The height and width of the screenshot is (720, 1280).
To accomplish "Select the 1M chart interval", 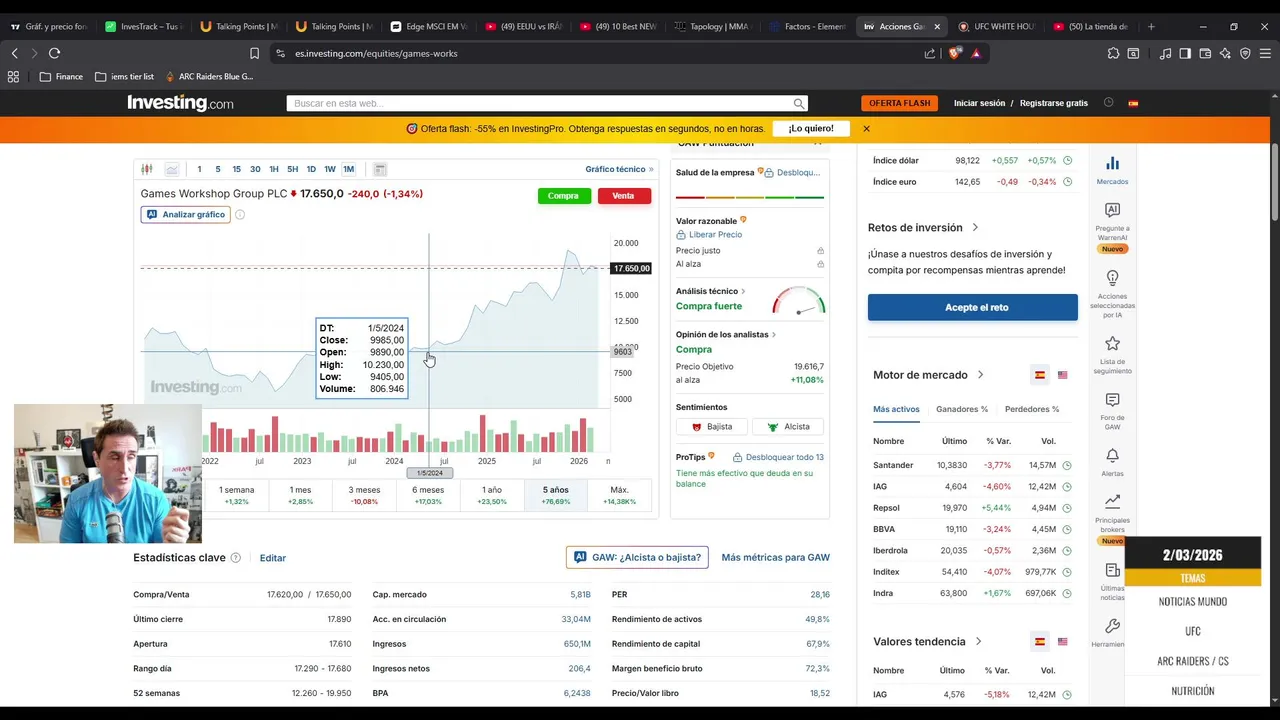I will (x=348, y=169).
